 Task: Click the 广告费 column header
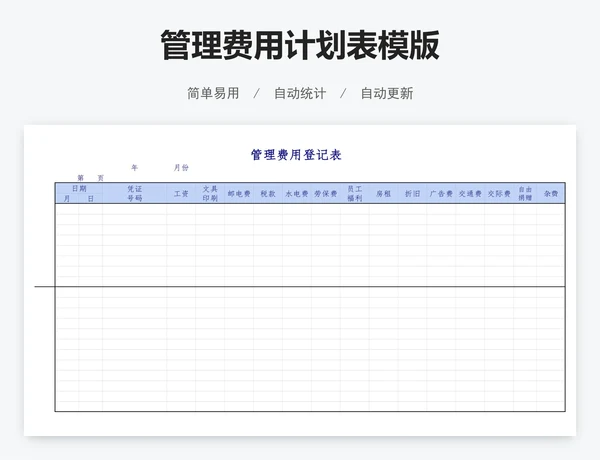(x=442, y=193)
